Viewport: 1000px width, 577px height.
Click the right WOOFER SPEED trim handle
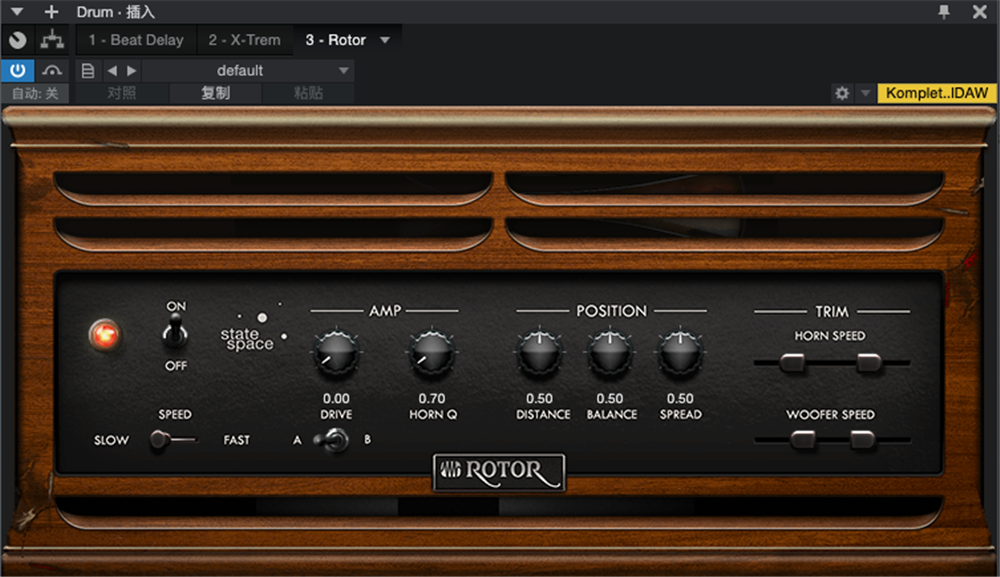(862, 440)
